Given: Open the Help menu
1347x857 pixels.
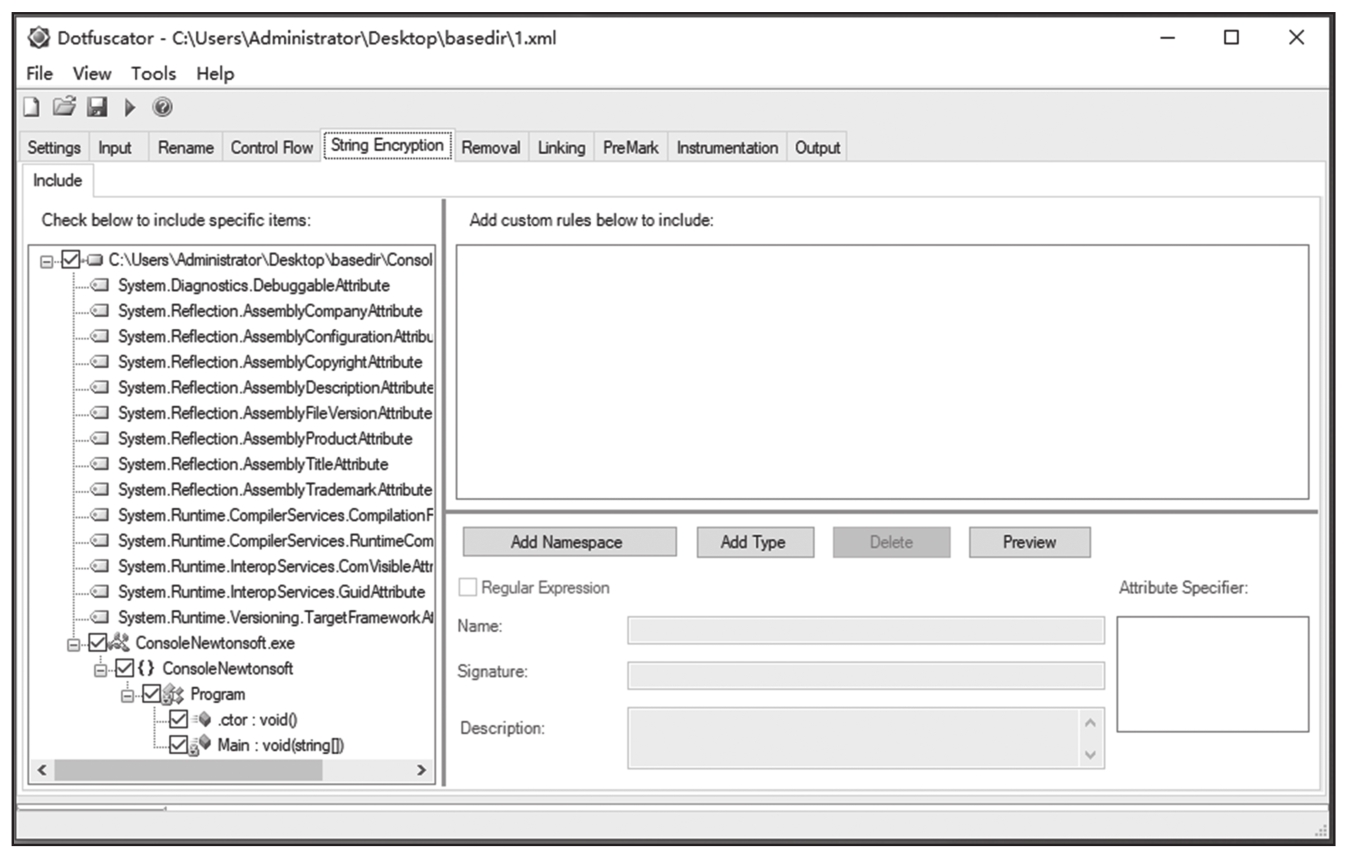Looking at the screenshot, I should tap(215, 73).
